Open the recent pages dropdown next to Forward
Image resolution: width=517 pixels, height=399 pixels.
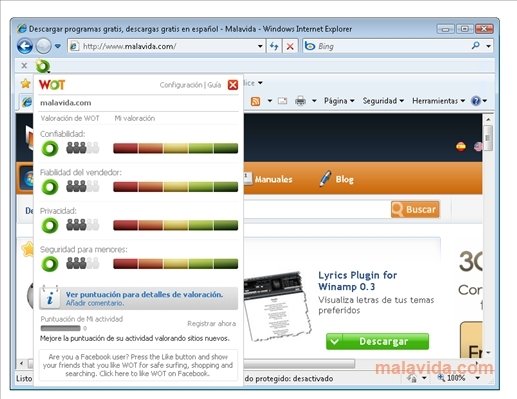[x=58, y=46]
